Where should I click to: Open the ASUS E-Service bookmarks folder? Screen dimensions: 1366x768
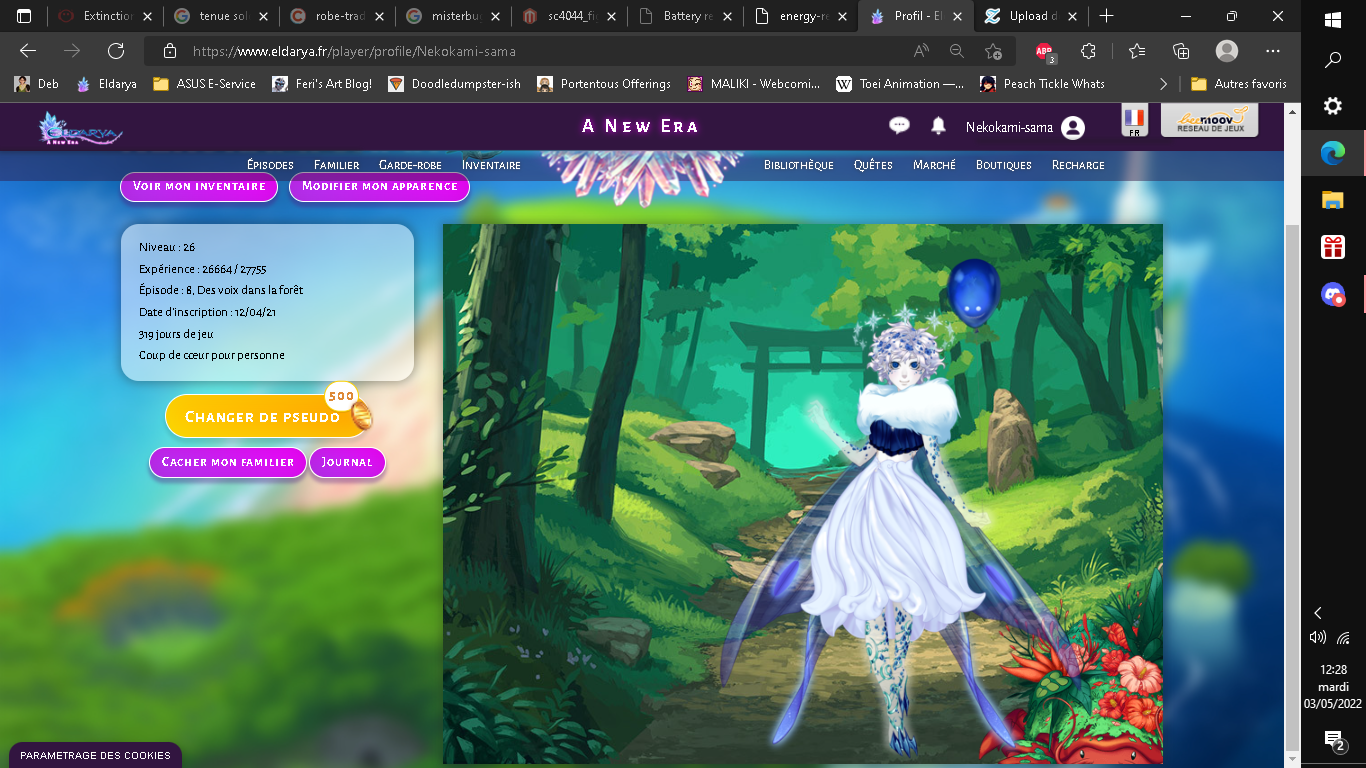tap(204, 84)
